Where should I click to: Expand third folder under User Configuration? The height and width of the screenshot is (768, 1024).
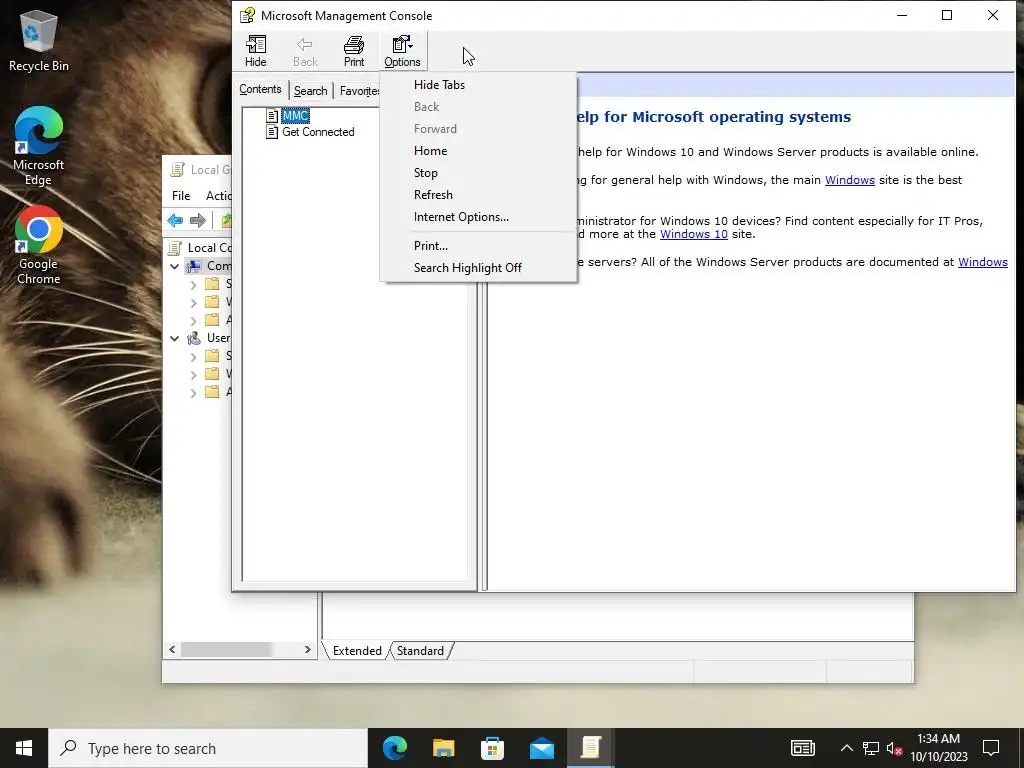193,392
